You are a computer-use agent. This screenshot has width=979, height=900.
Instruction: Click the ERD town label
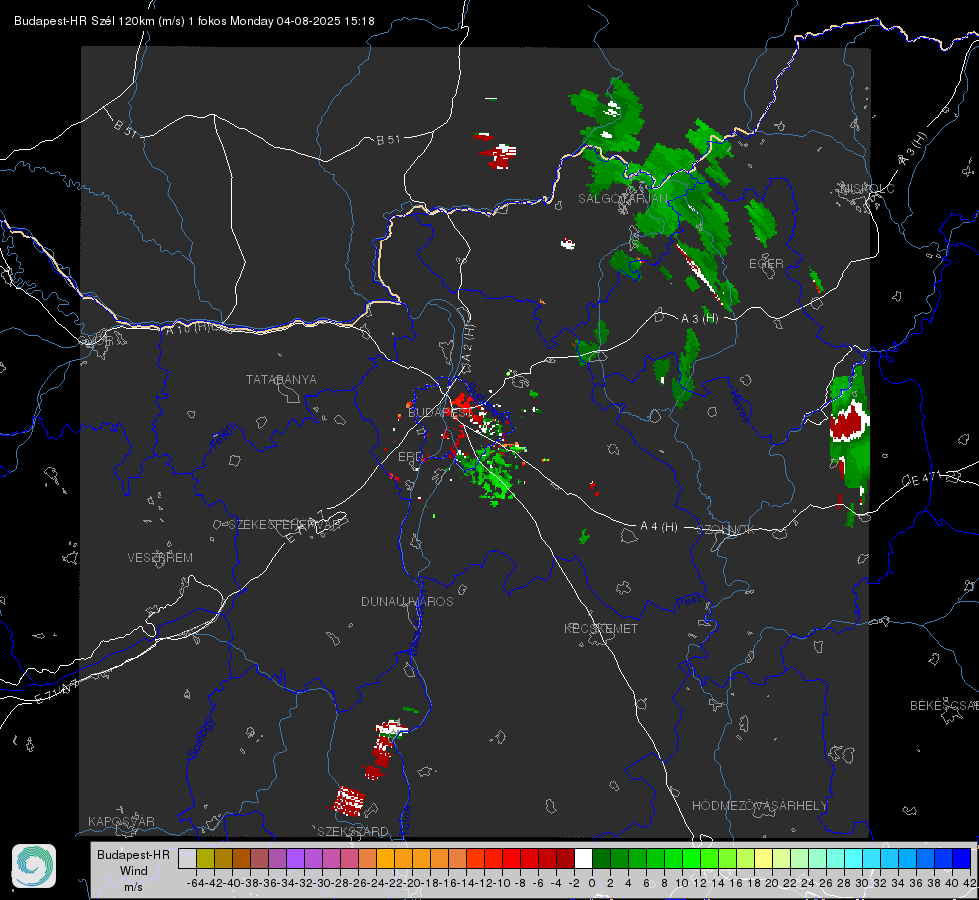pyautogui.click(x=410, y=457)
